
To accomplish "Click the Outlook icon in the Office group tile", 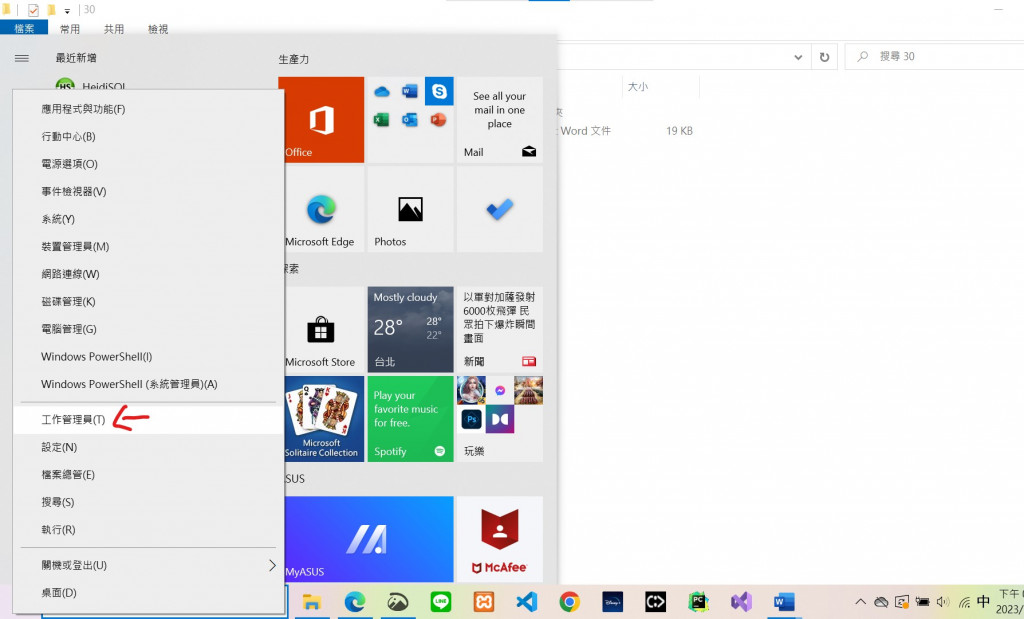I will [410, 119].
